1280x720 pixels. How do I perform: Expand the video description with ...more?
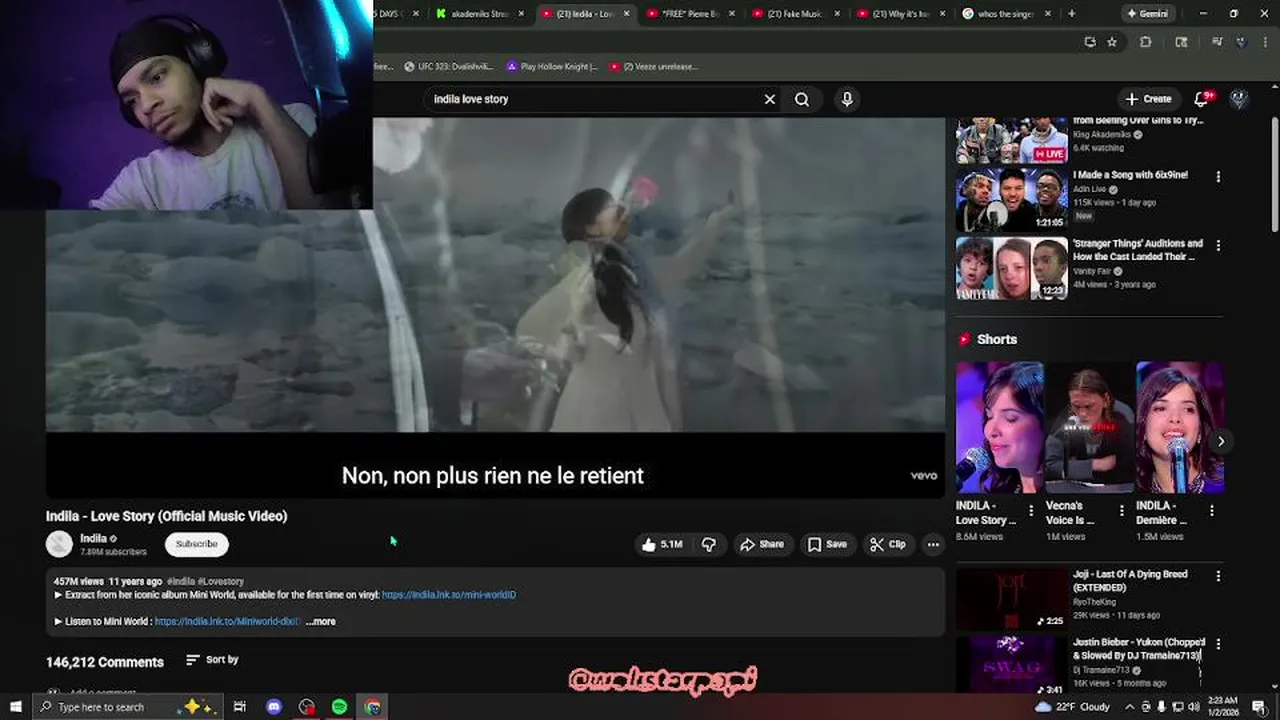coord(321,621)
